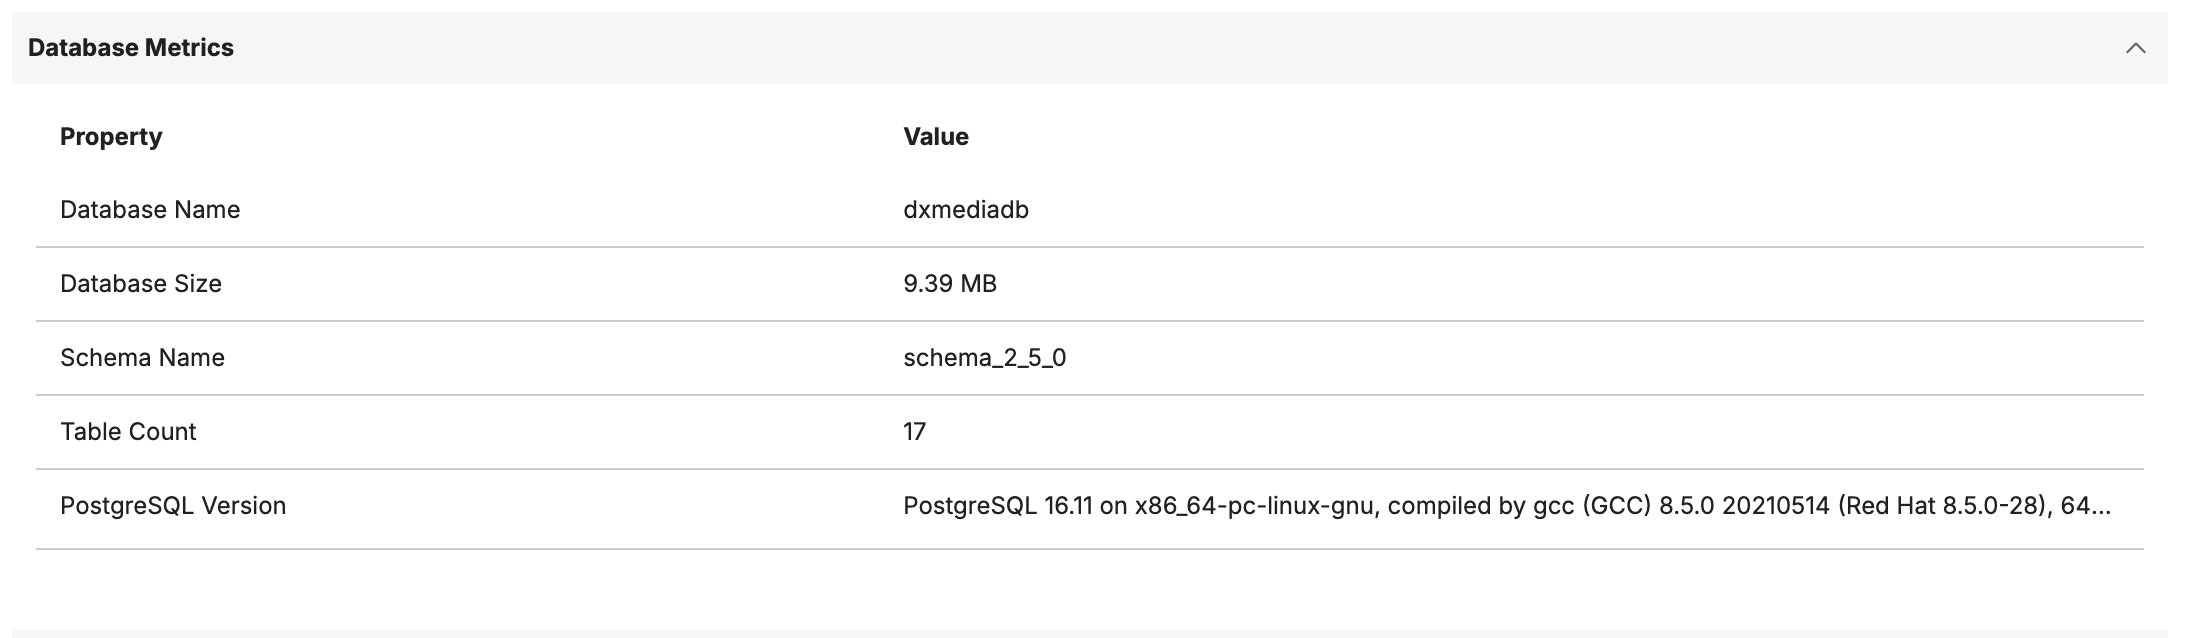Select the schema_2_5_0 value
The image size is (2190, 638).
pyautogui.click(x=985, y=357)
